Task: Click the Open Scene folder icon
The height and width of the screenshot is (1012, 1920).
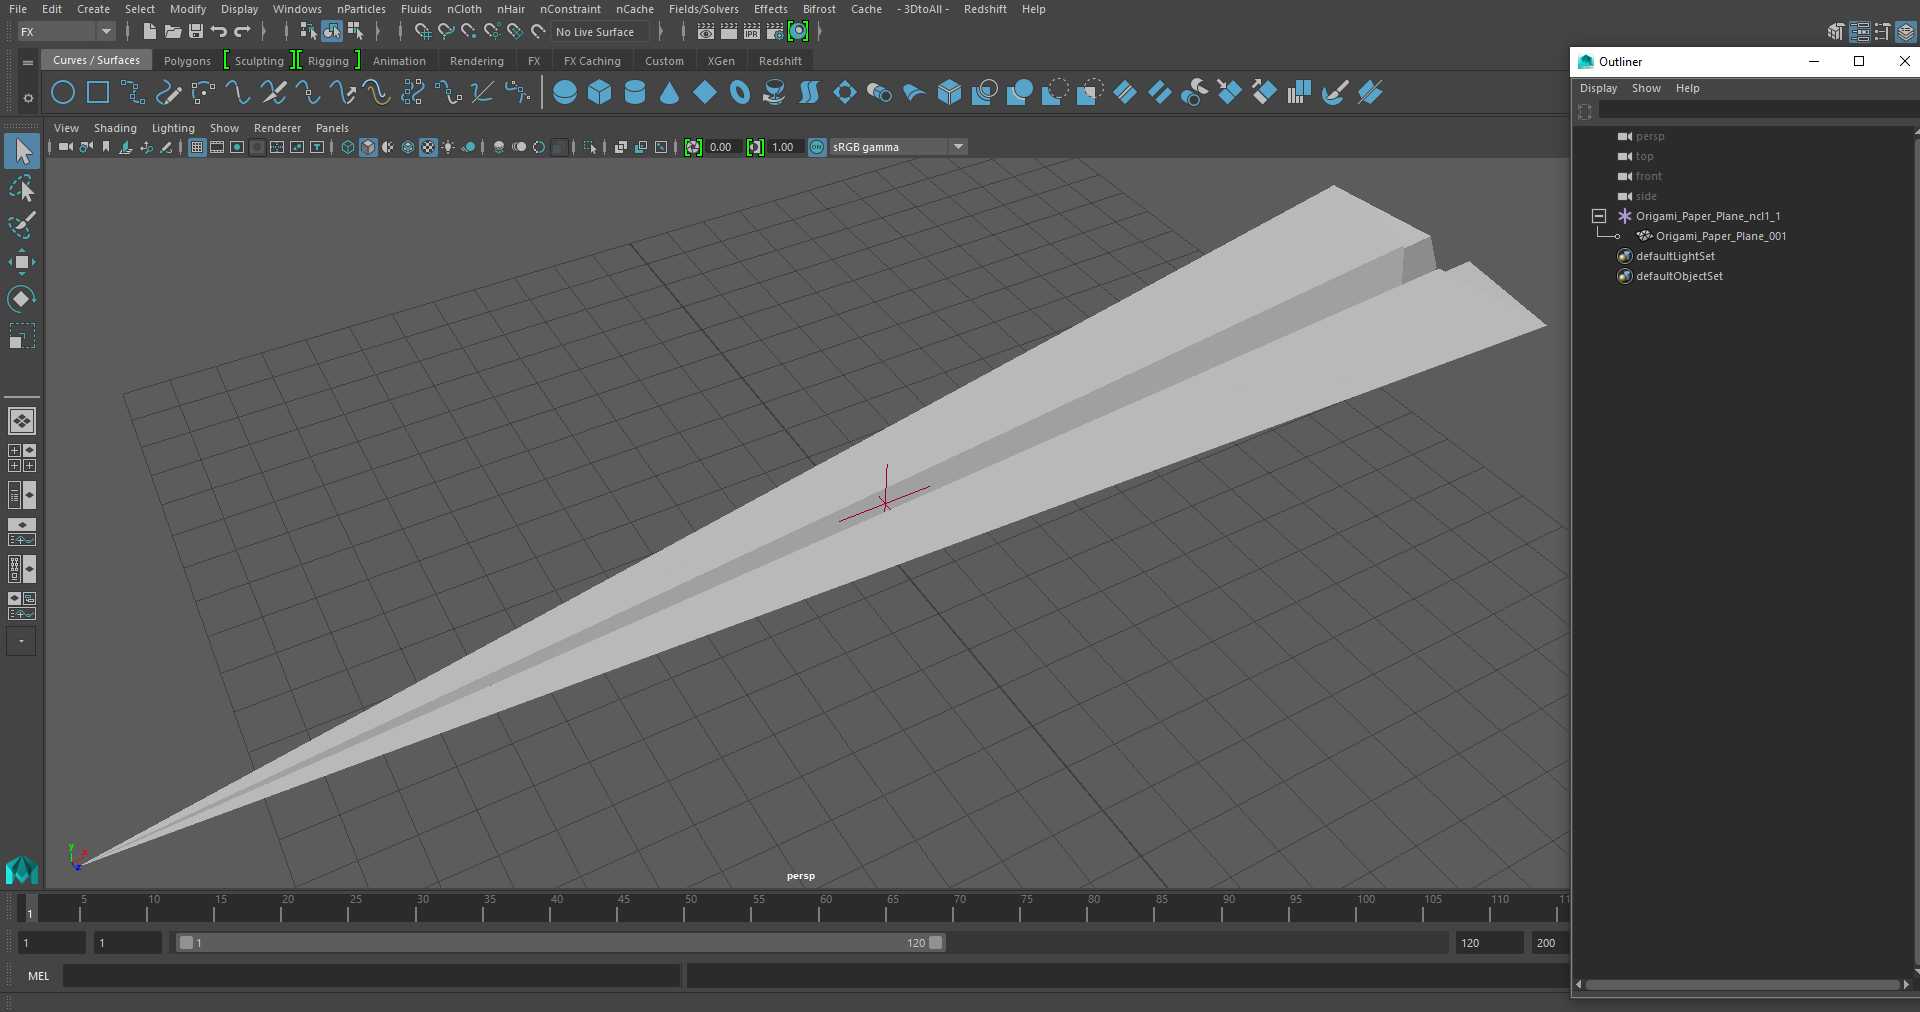Action: click(172, 32)
